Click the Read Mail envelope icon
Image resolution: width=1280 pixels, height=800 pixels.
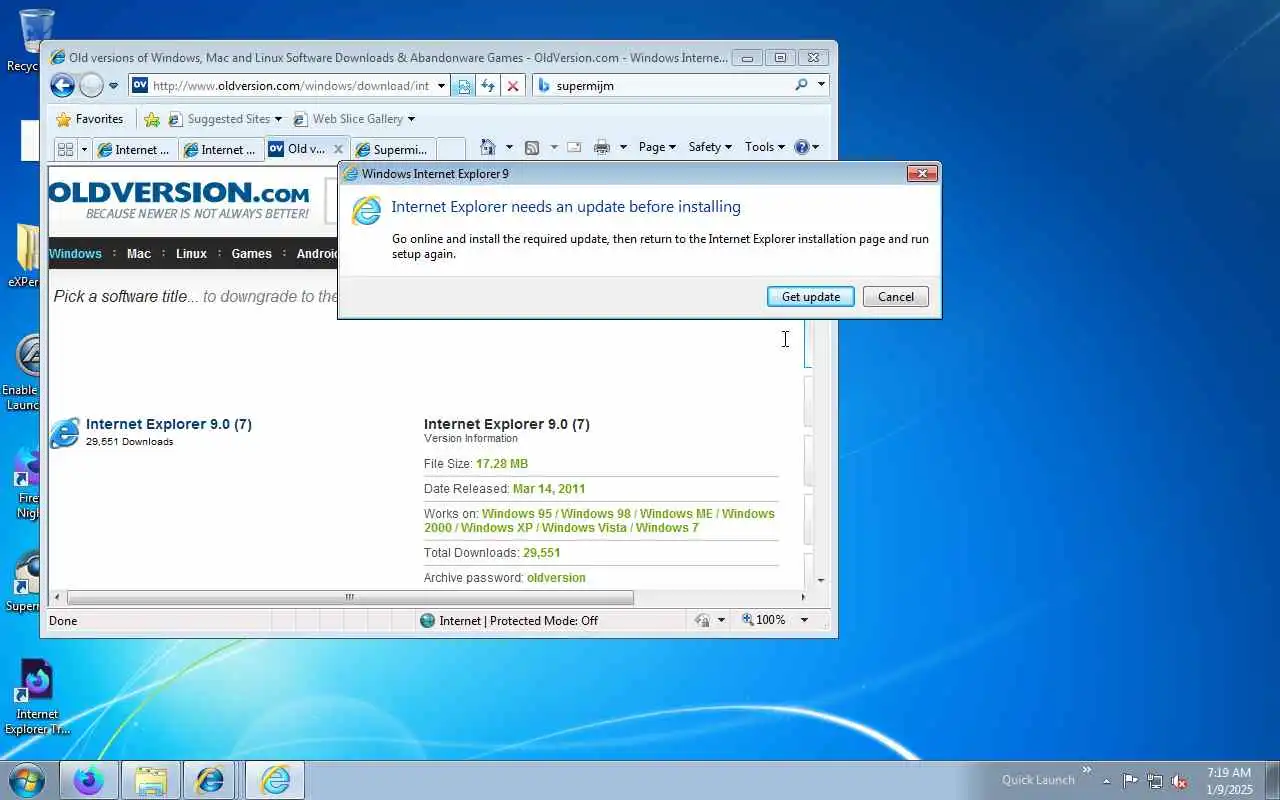coord(574,147)
